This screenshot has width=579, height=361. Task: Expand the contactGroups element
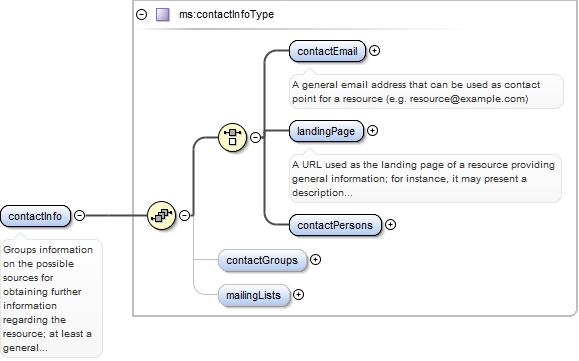coord(315,259)
